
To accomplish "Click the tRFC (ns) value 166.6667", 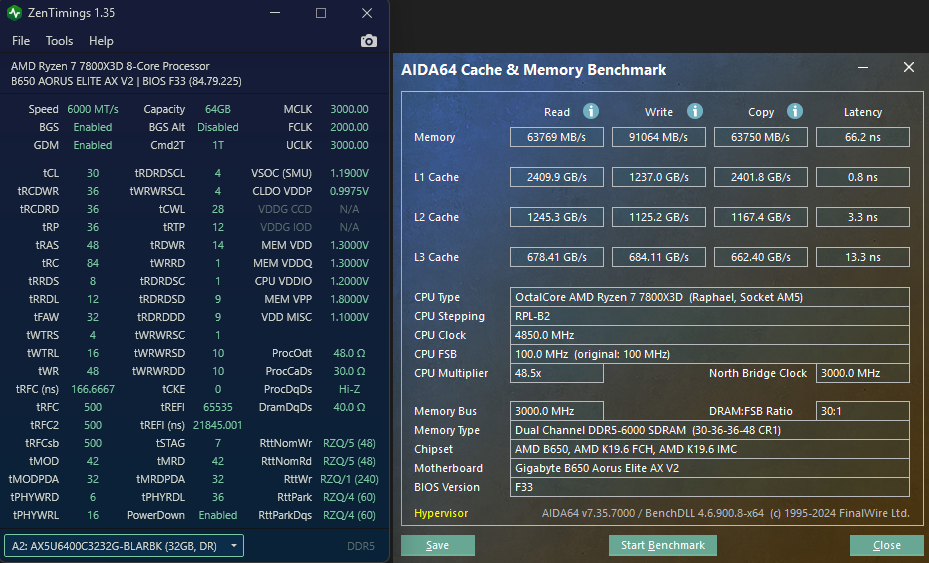I will (x=92, y=389).
